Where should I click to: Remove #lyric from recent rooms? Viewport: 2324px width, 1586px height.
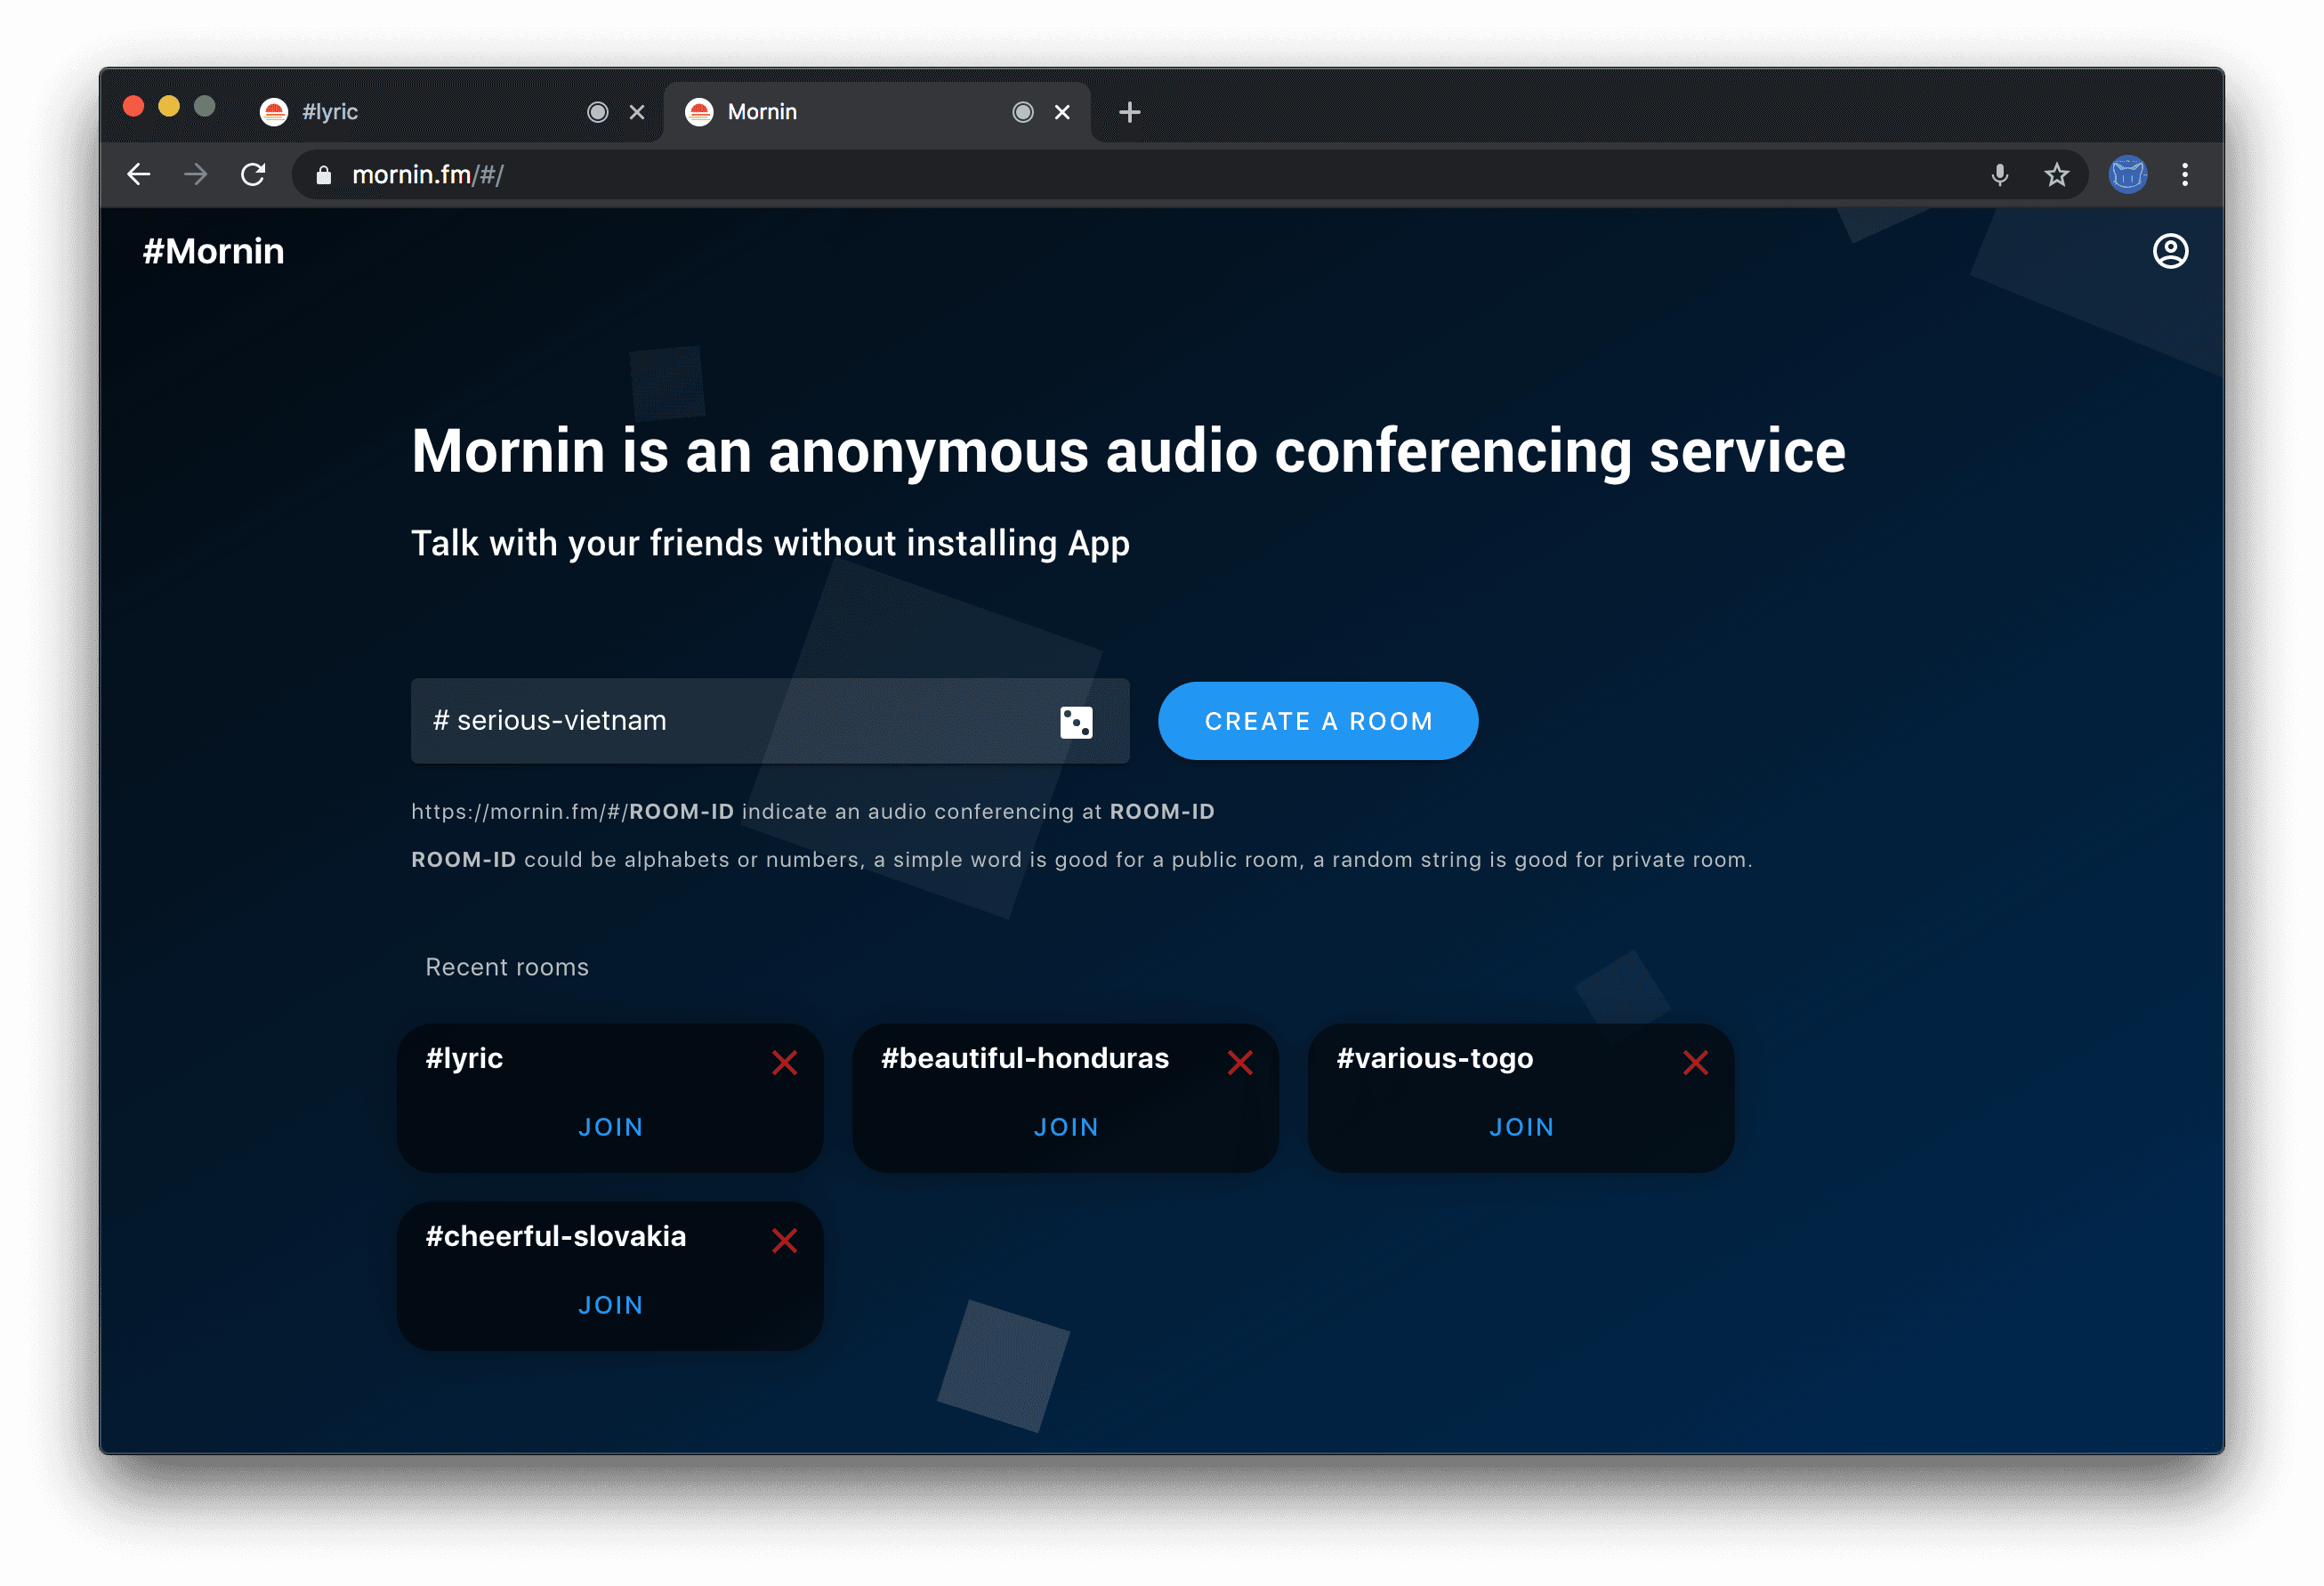coord(784,1062)
